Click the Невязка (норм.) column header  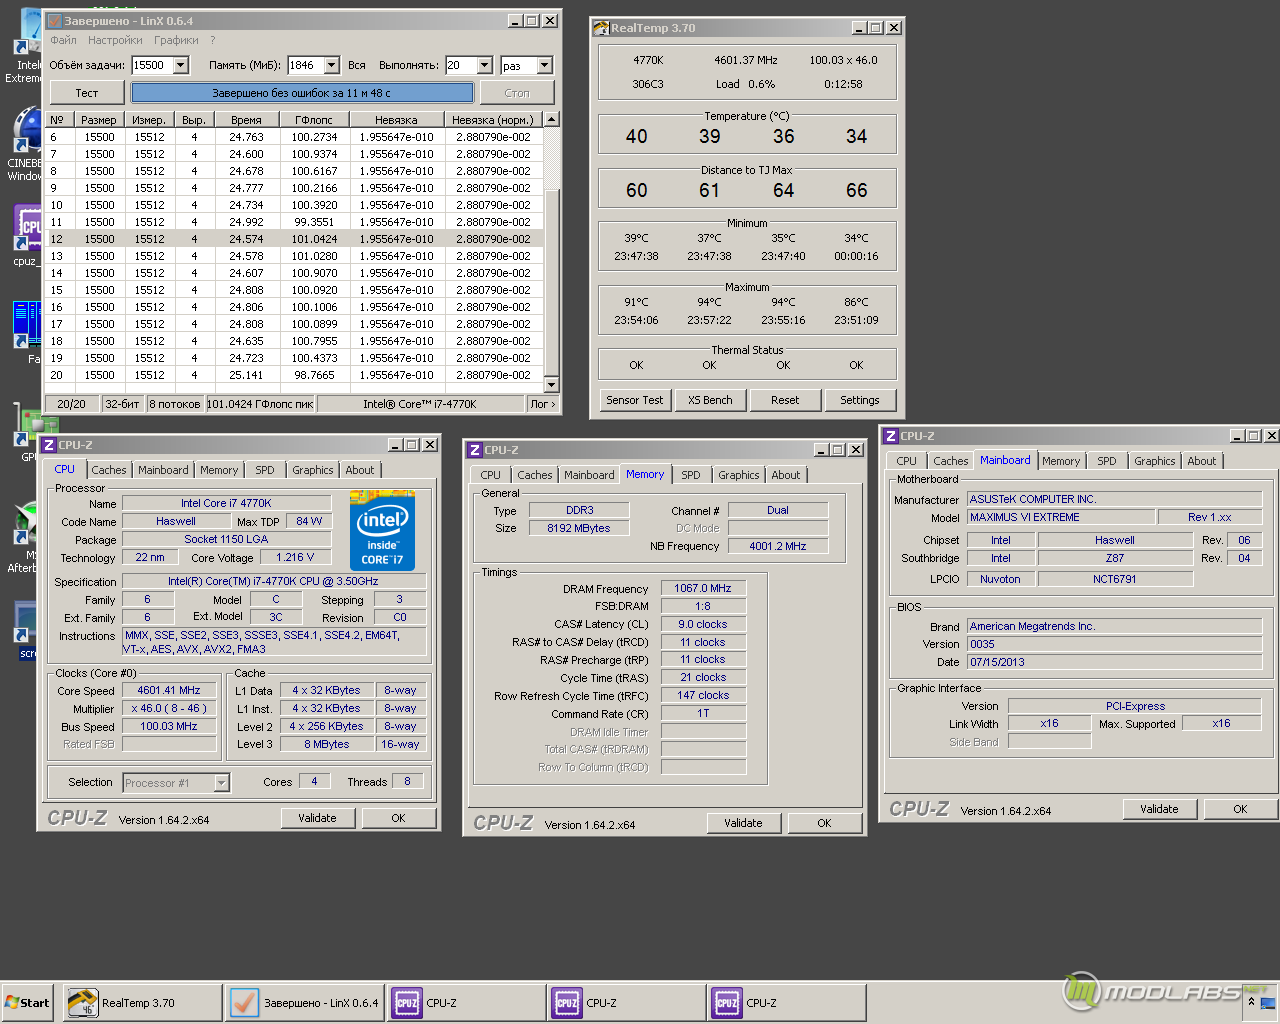click(493, 120)
